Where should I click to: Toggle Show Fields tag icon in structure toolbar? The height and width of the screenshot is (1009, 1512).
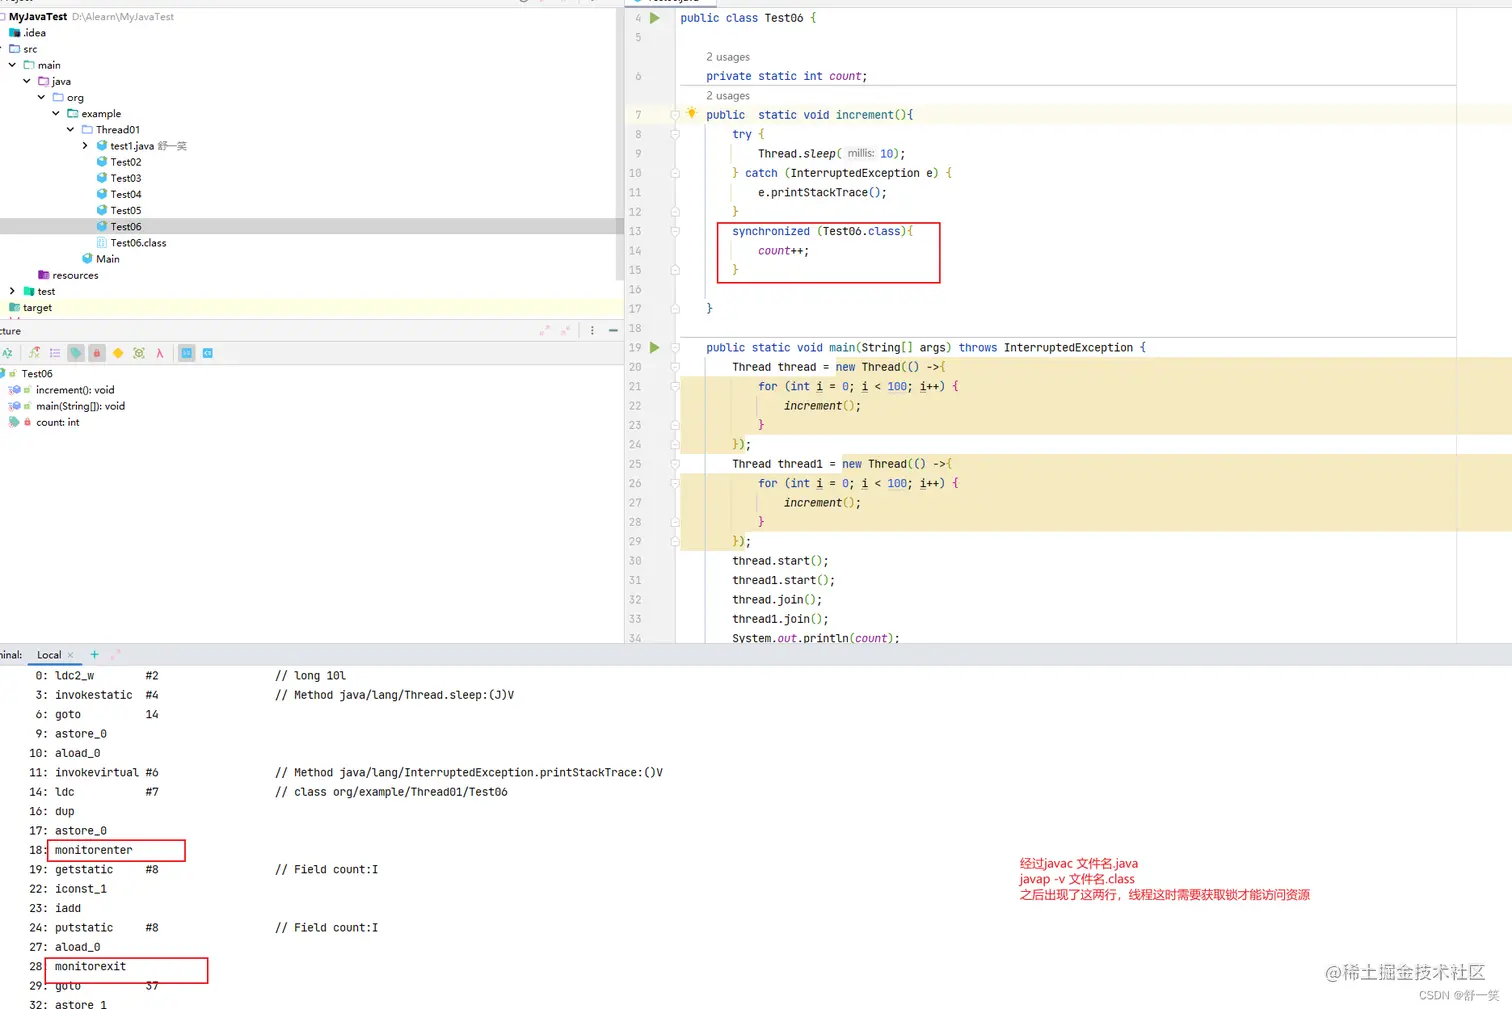(x=76, y=353)
